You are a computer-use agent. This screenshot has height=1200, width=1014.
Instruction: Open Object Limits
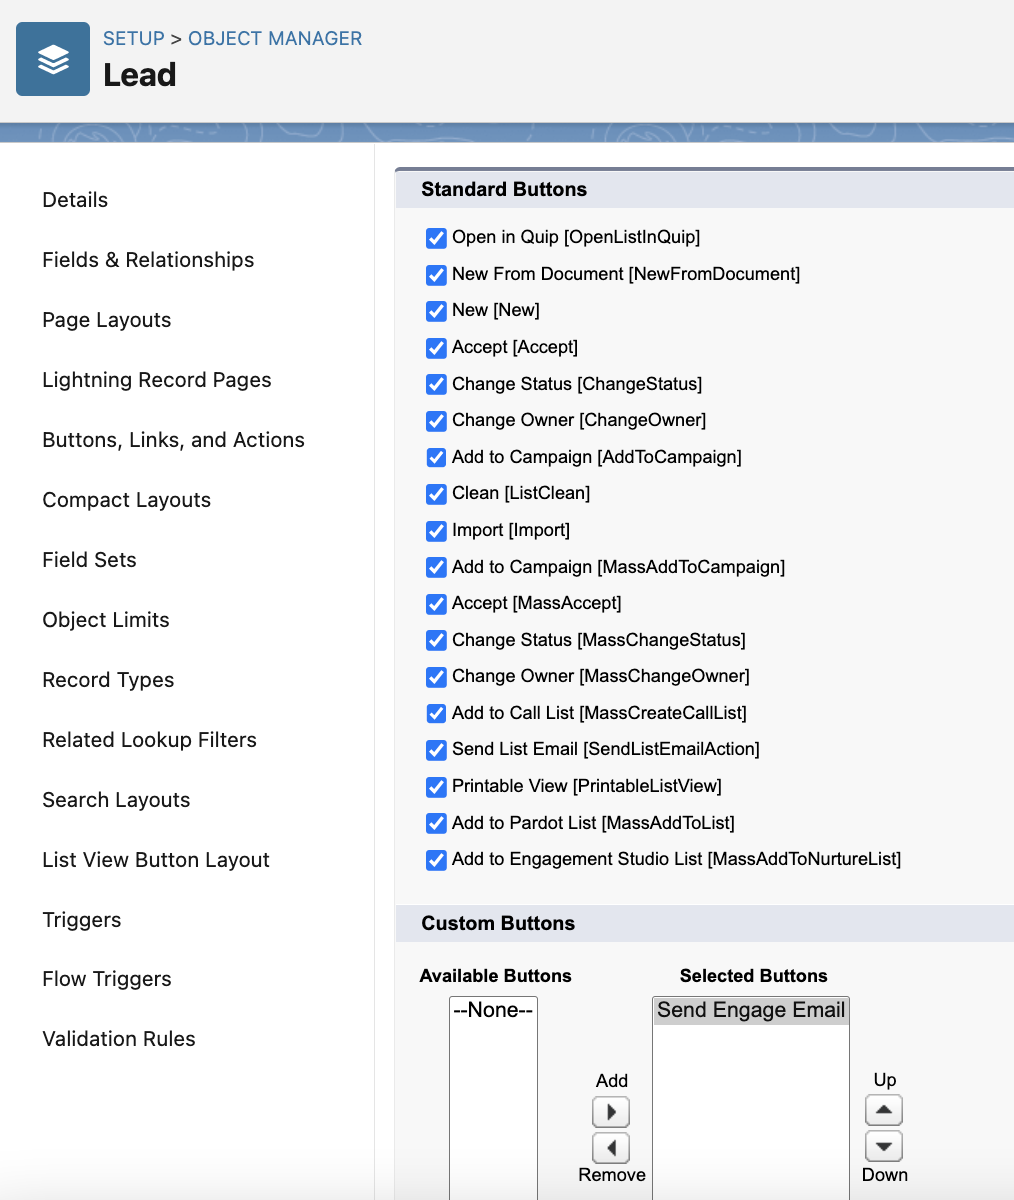[106, 620]
